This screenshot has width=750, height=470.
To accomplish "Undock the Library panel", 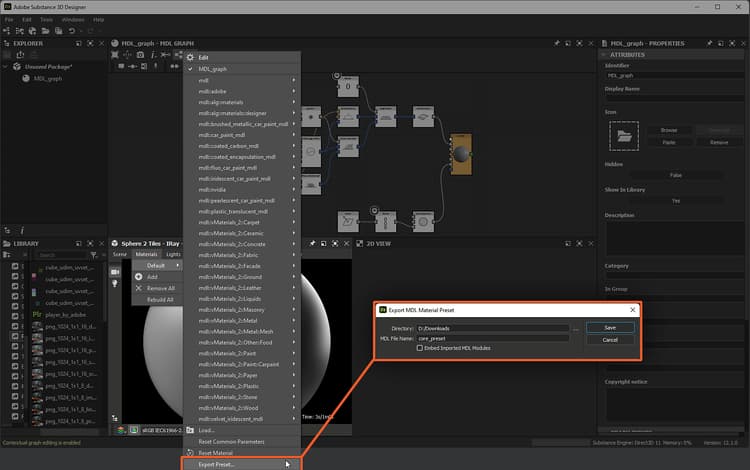I will coord(78,243).
